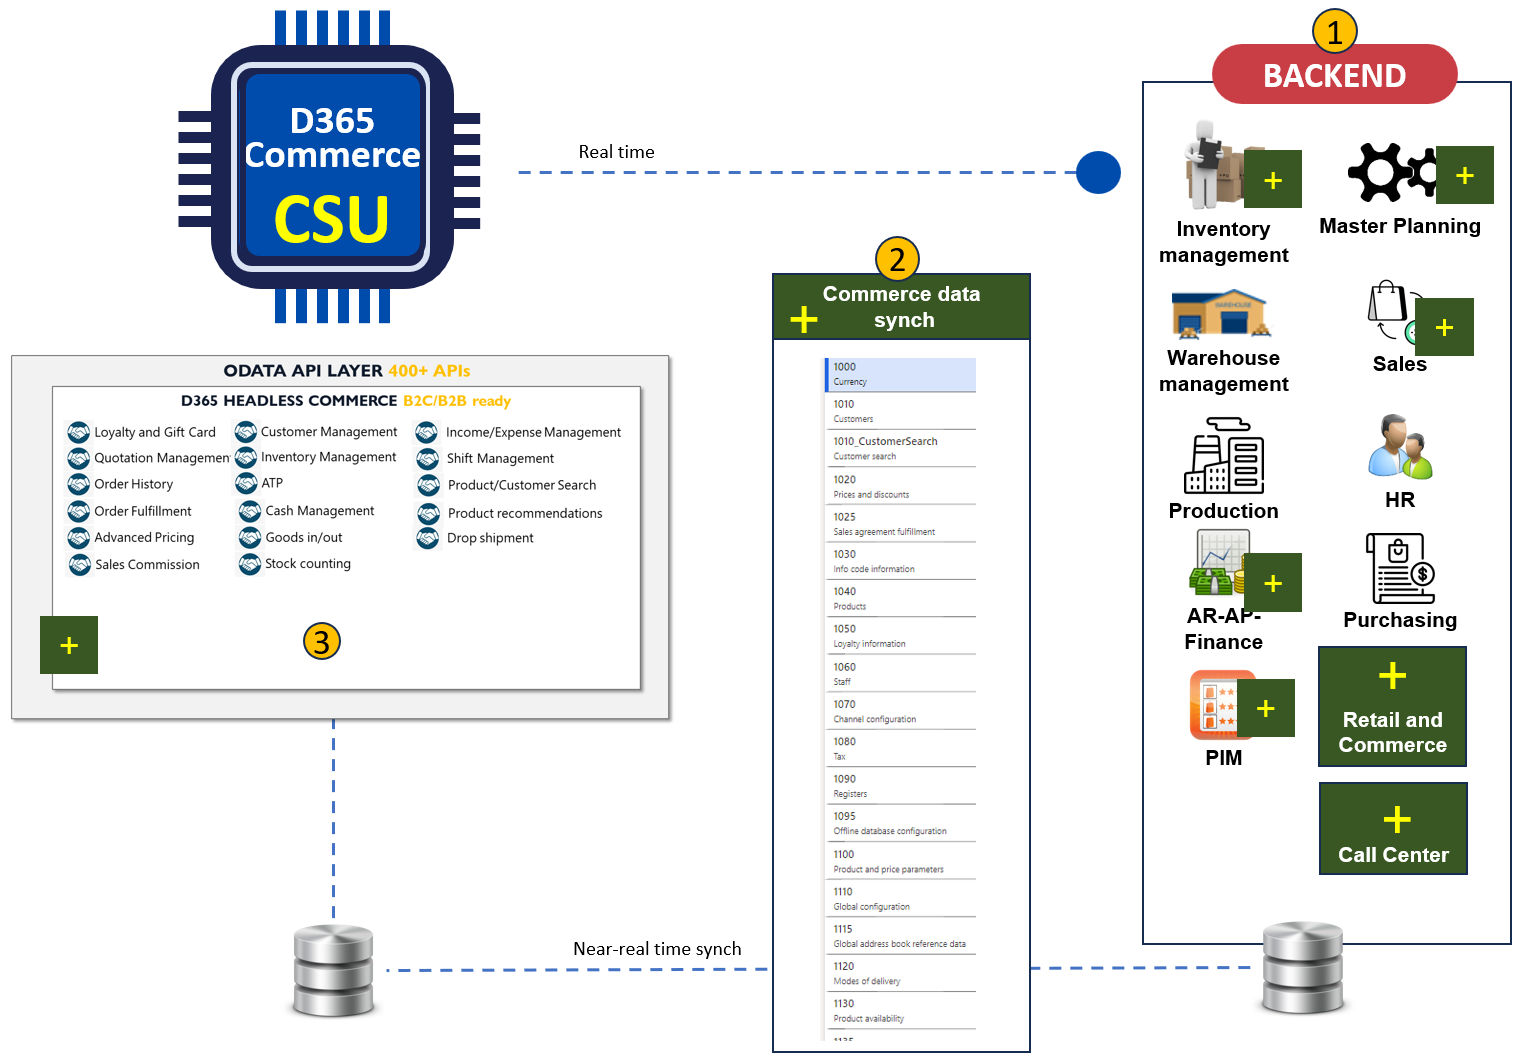Pick the 1030 Info code information row
Screen dimensions: 1530x1057
point(900,561)
